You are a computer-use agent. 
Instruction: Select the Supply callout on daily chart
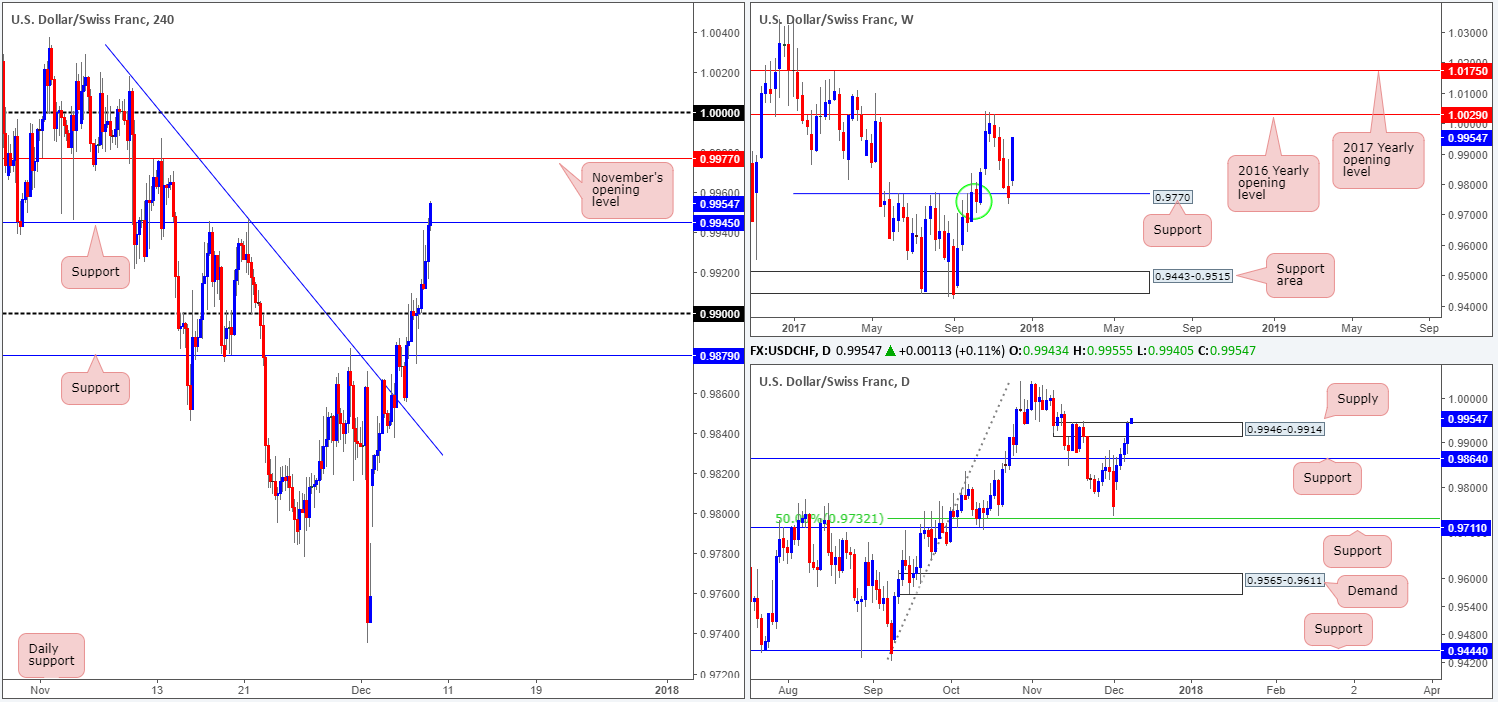coord(1358,399)
